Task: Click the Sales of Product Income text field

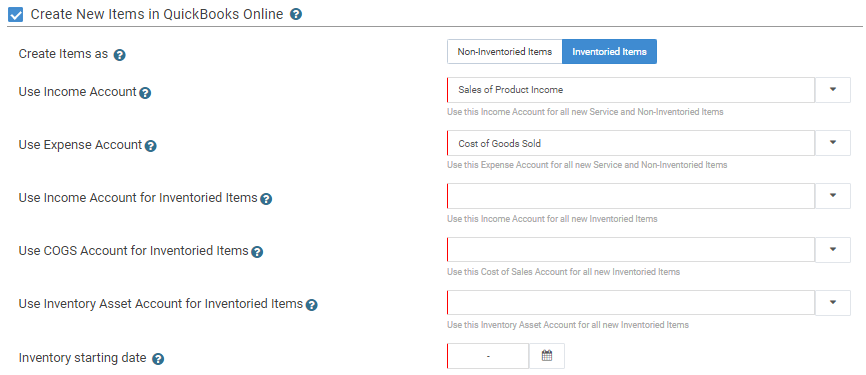Action: tap(631, 89)
